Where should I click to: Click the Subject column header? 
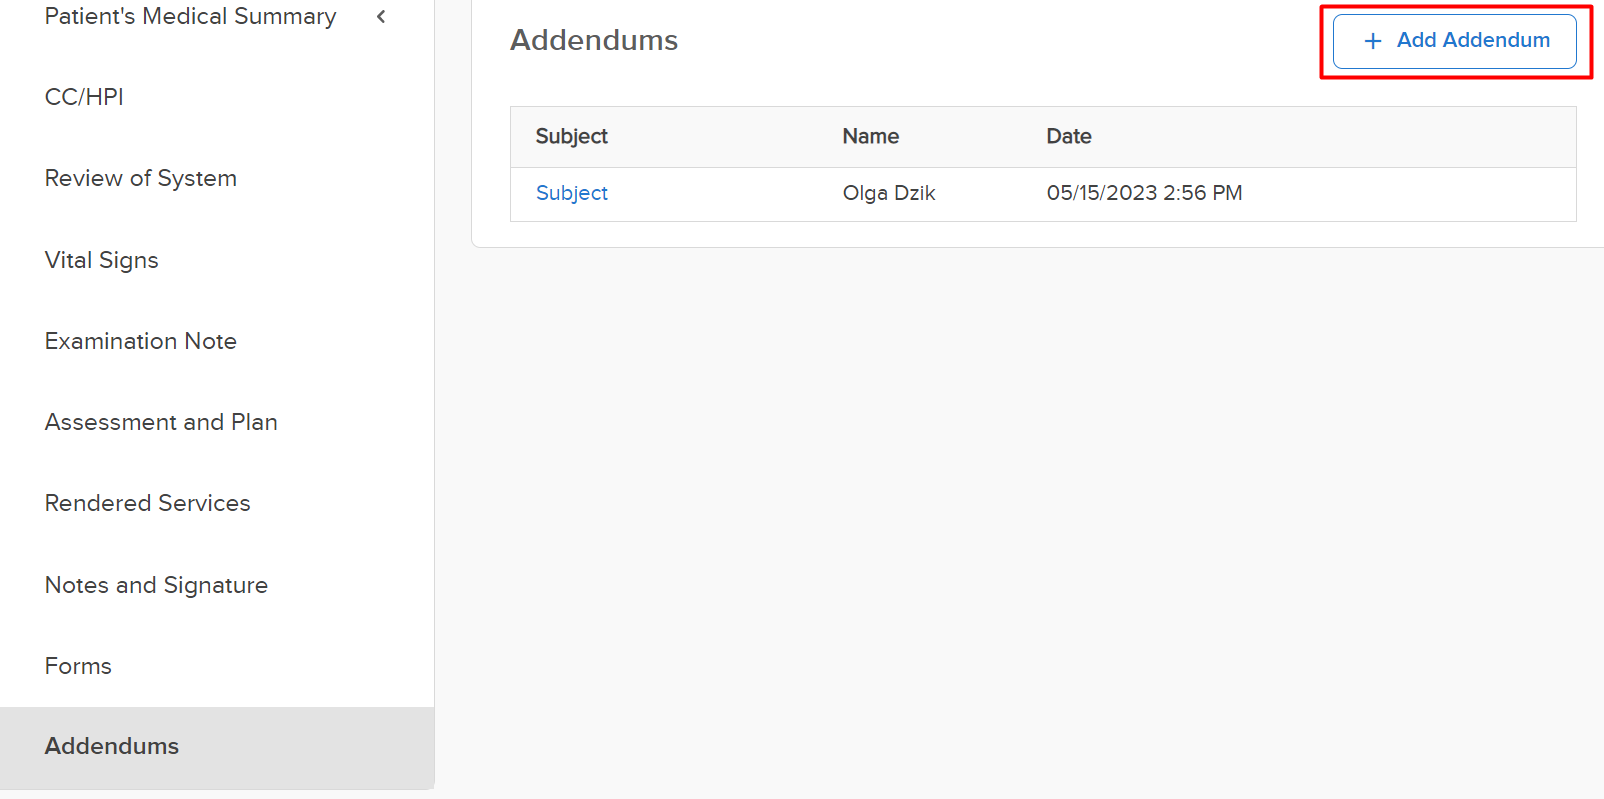coord(571,136)
